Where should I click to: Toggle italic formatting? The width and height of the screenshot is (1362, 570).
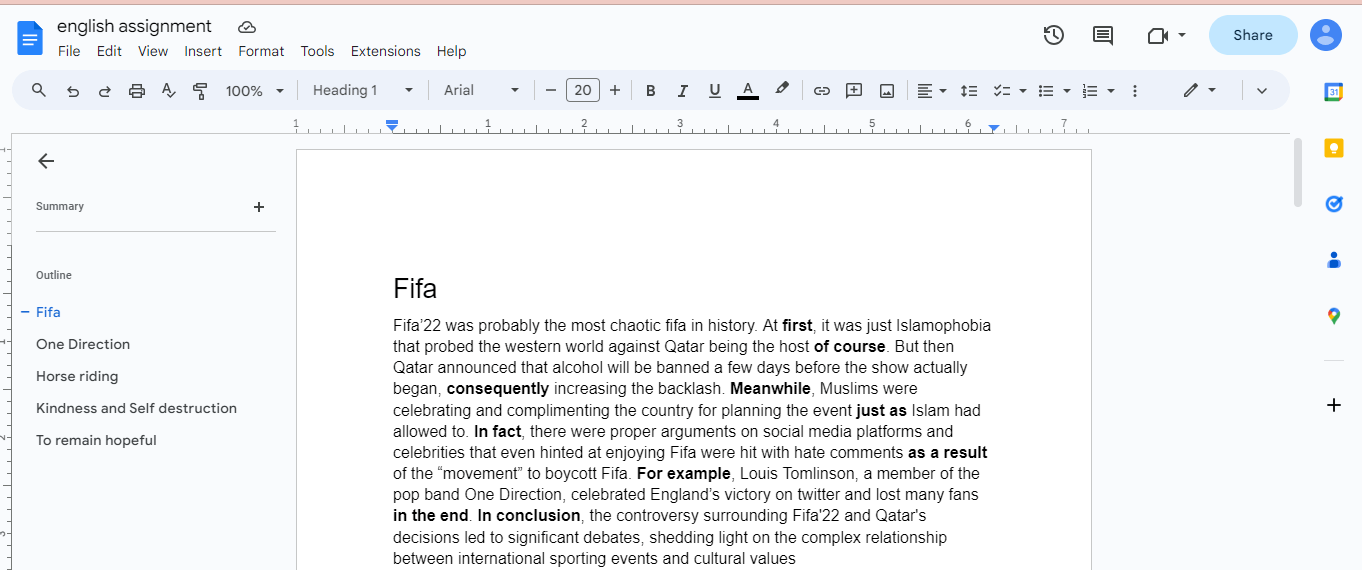point(682,91)
